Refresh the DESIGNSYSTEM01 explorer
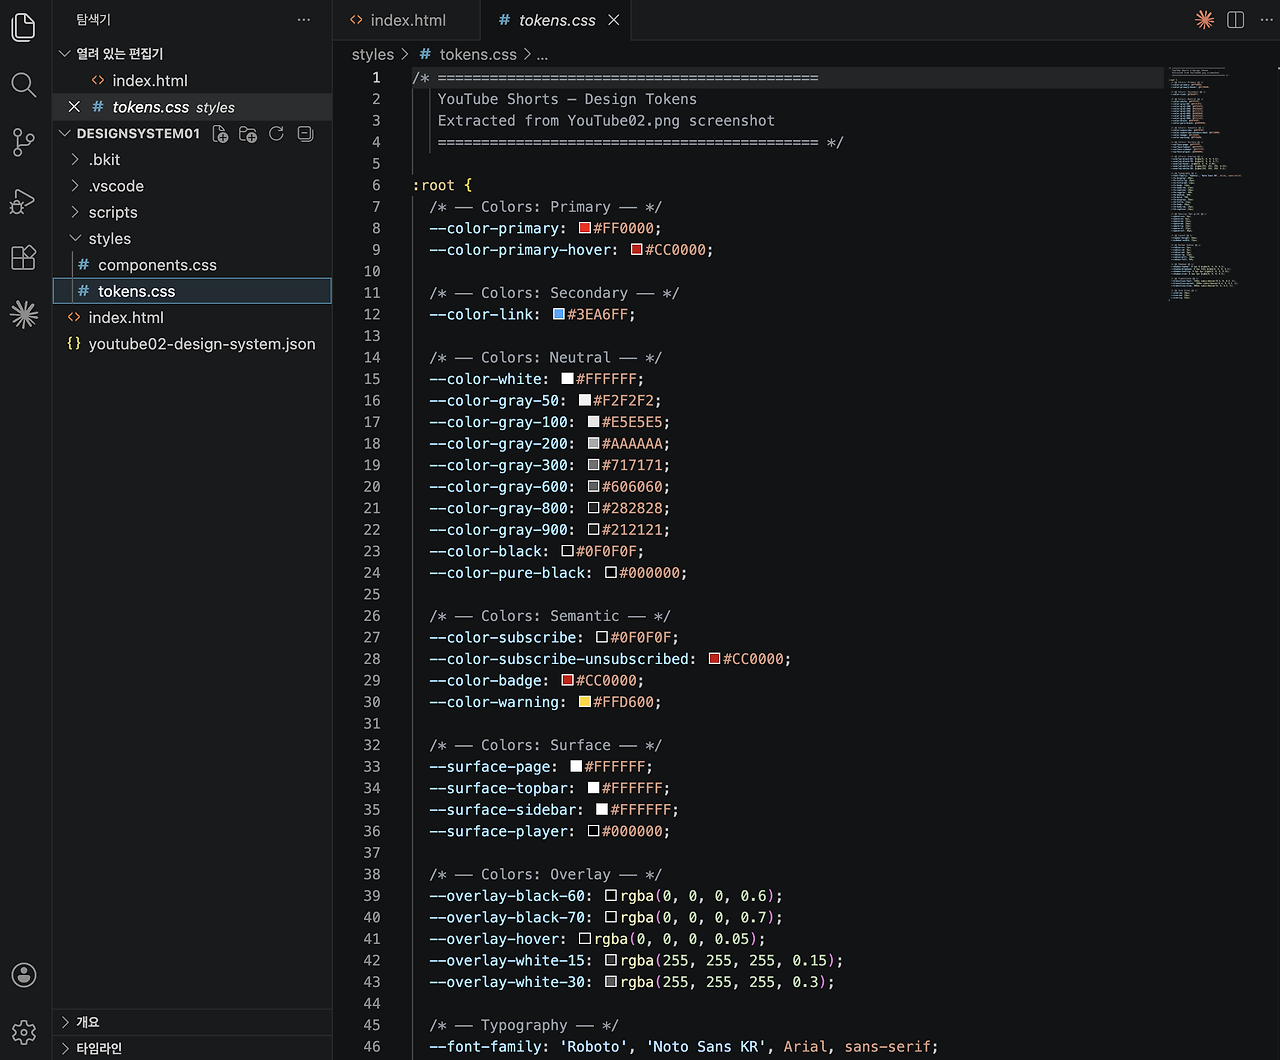This screenshot has width=1280, height=1060. (x=277, y=134)
